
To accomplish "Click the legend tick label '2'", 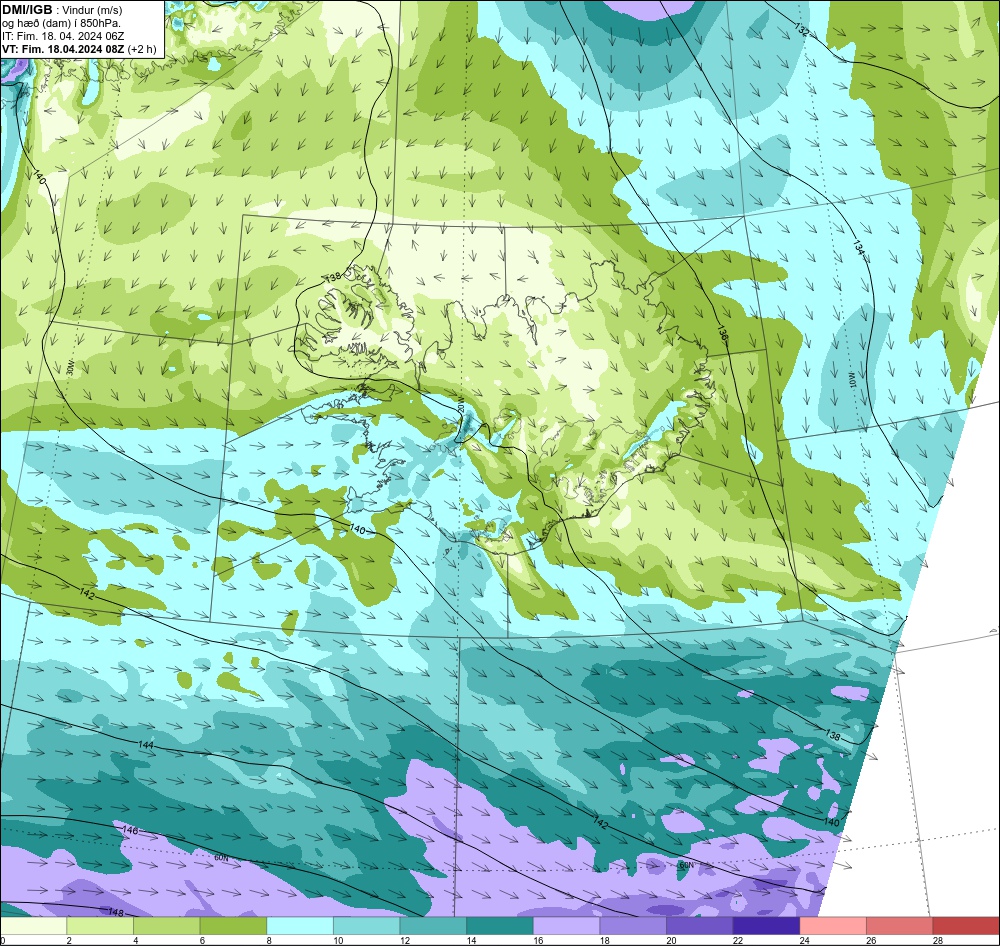I will click(x=69, y=940).
